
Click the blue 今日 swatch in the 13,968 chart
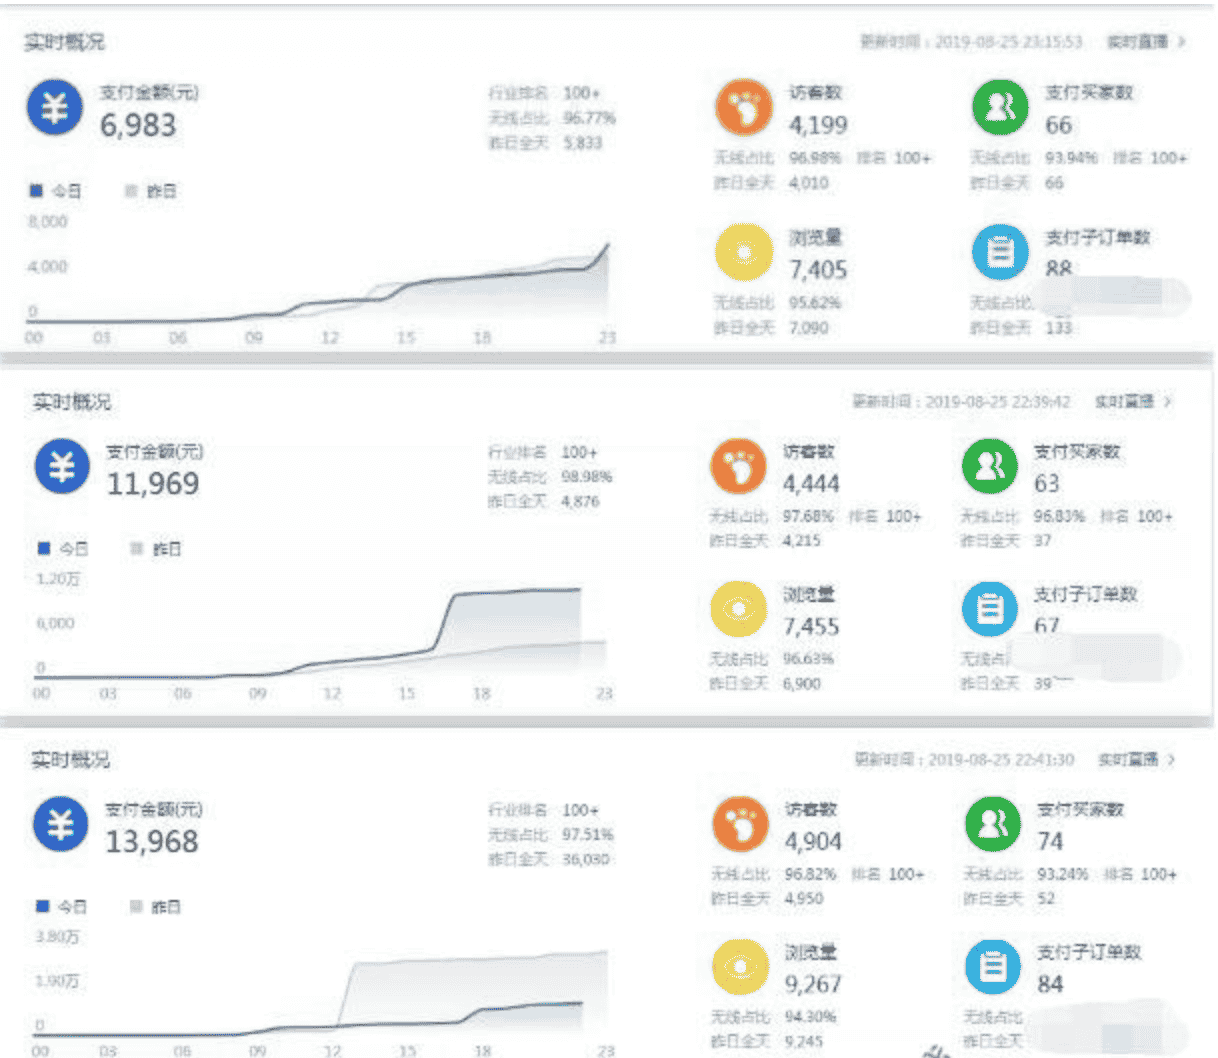[x=42, y=906]
